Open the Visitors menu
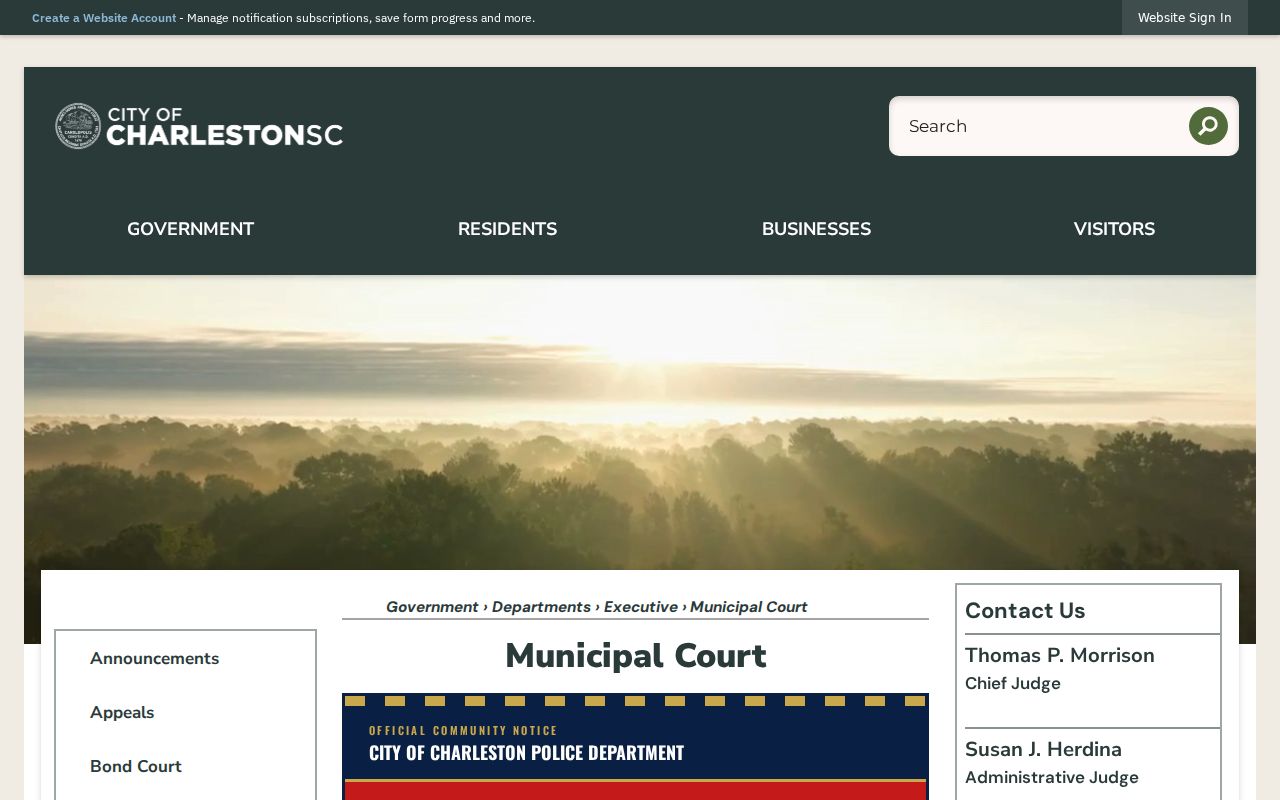The height and width of the screenshot is (800, 1280). tap(1114, 229)
